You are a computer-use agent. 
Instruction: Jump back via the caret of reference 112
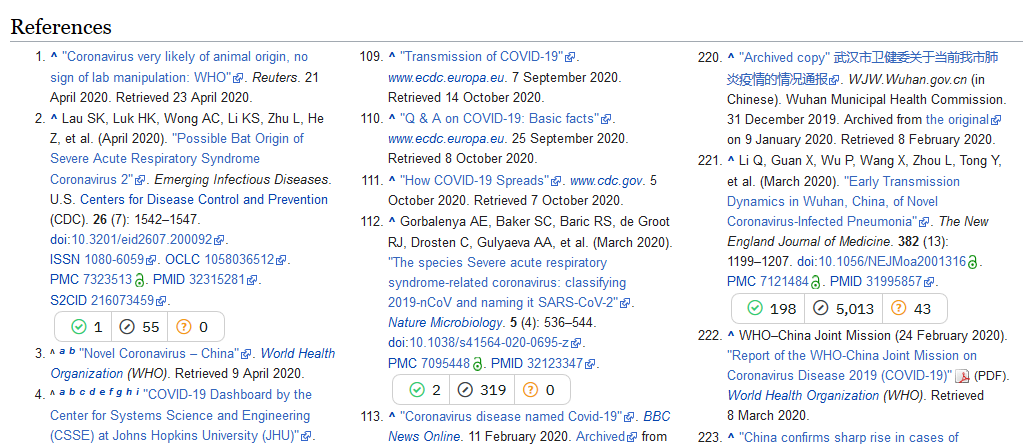point(391,222)
